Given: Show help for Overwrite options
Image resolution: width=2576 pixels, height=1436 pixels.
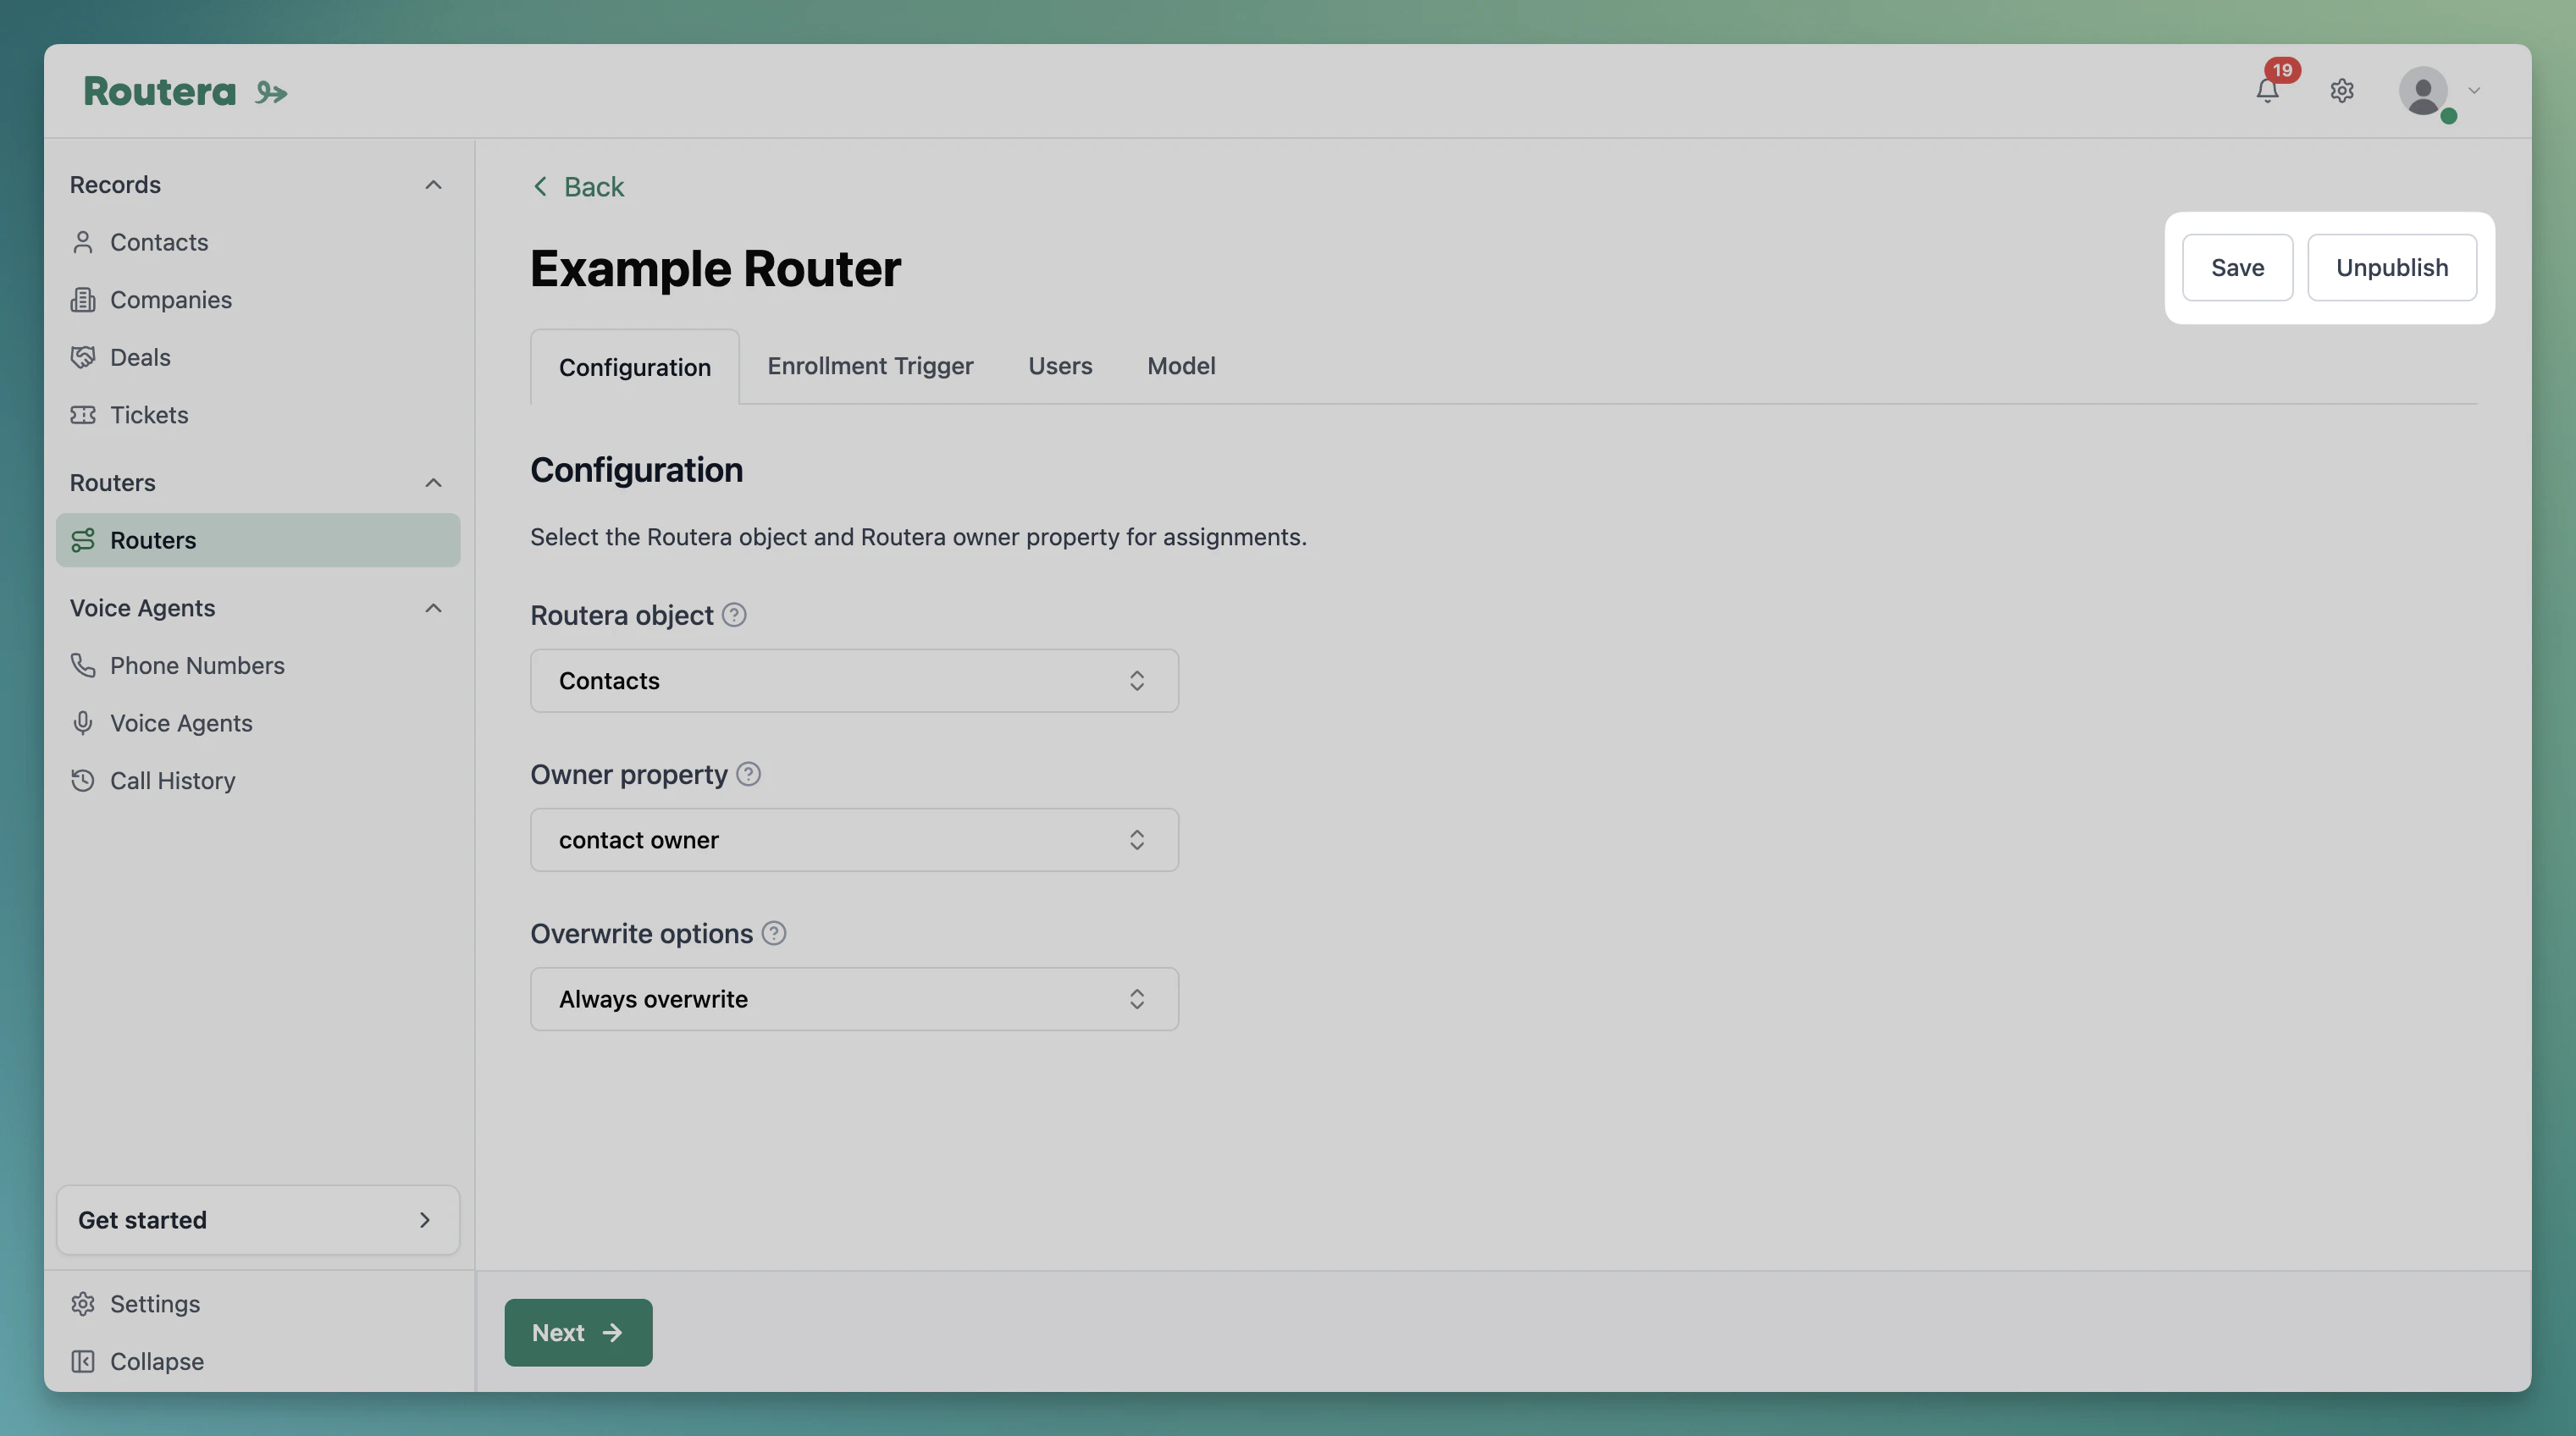Looking at the screenshot, I should [773, 933].
